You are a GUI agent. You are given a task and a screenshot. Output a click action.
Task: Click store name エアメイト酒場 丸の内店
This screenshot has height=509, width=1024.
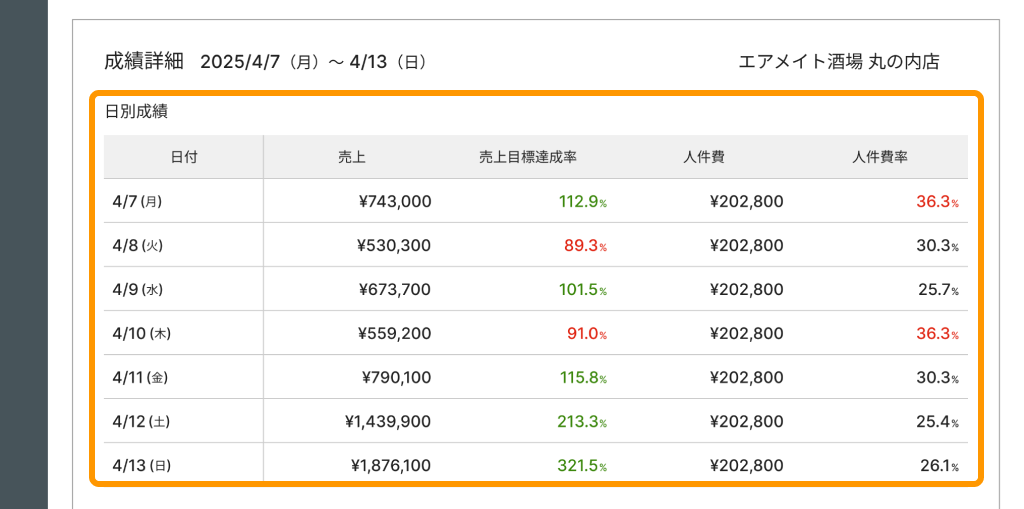pos(839,62)
